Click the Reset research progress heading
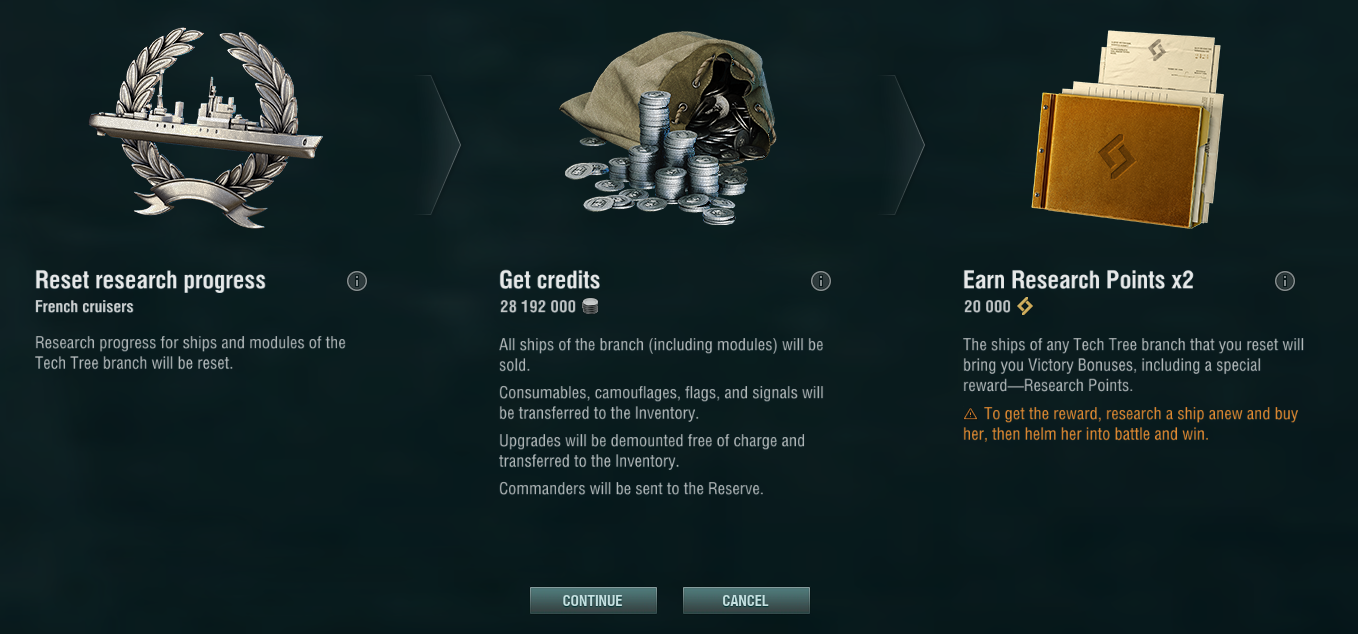1358x634 pixels. (150, 280)
